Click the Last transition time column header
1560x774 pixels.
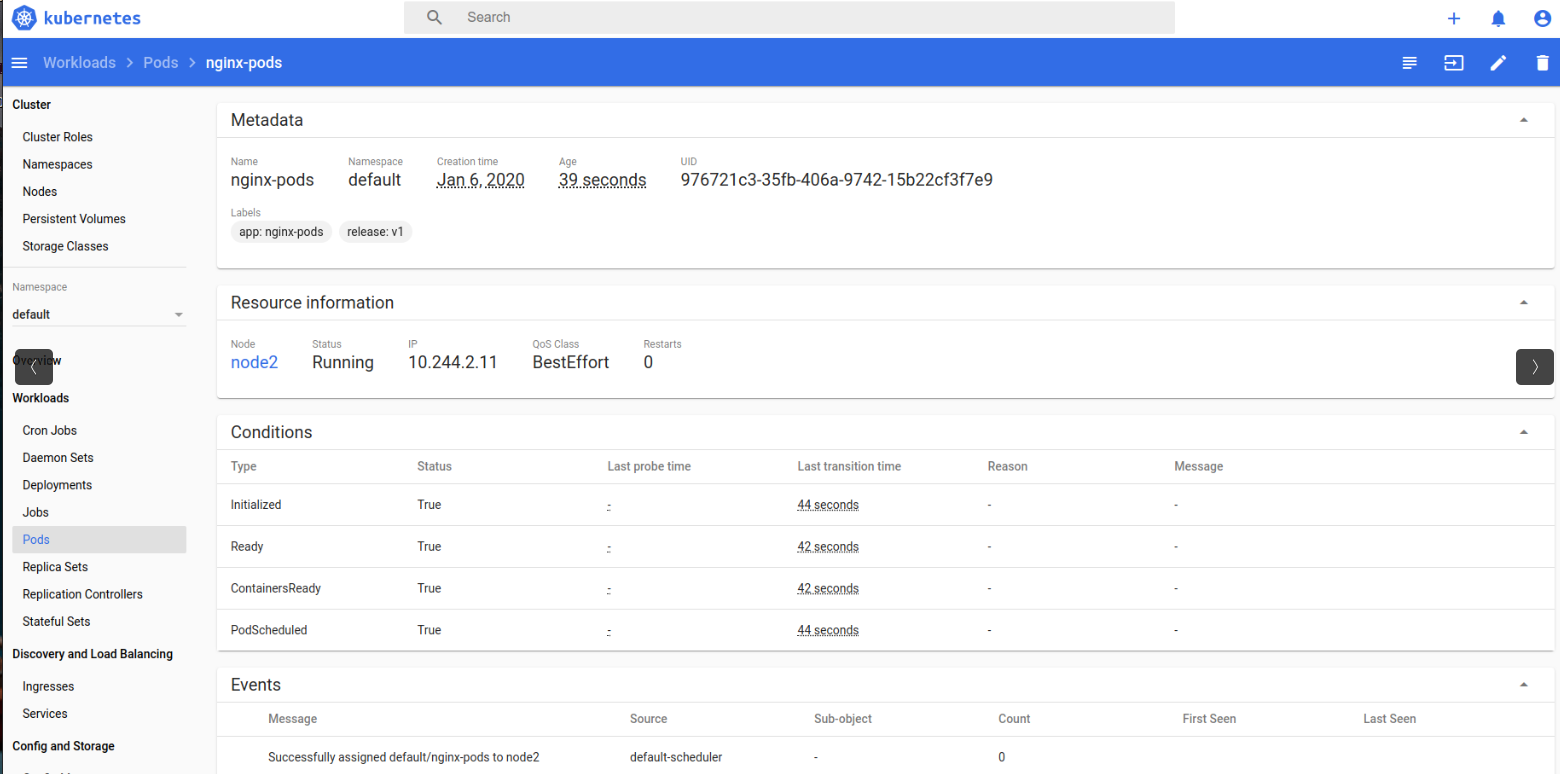[x=849, y=466]
